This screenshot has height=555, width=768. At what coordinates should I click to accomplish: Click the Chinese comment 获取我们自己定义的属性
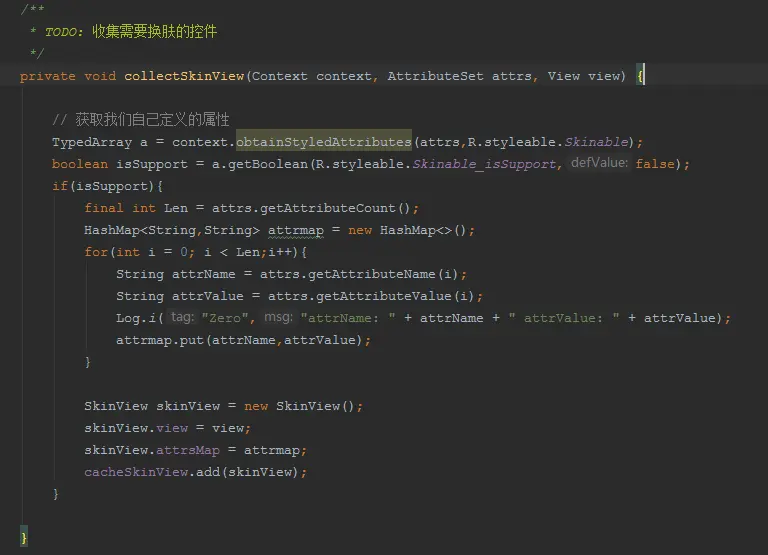152,120
